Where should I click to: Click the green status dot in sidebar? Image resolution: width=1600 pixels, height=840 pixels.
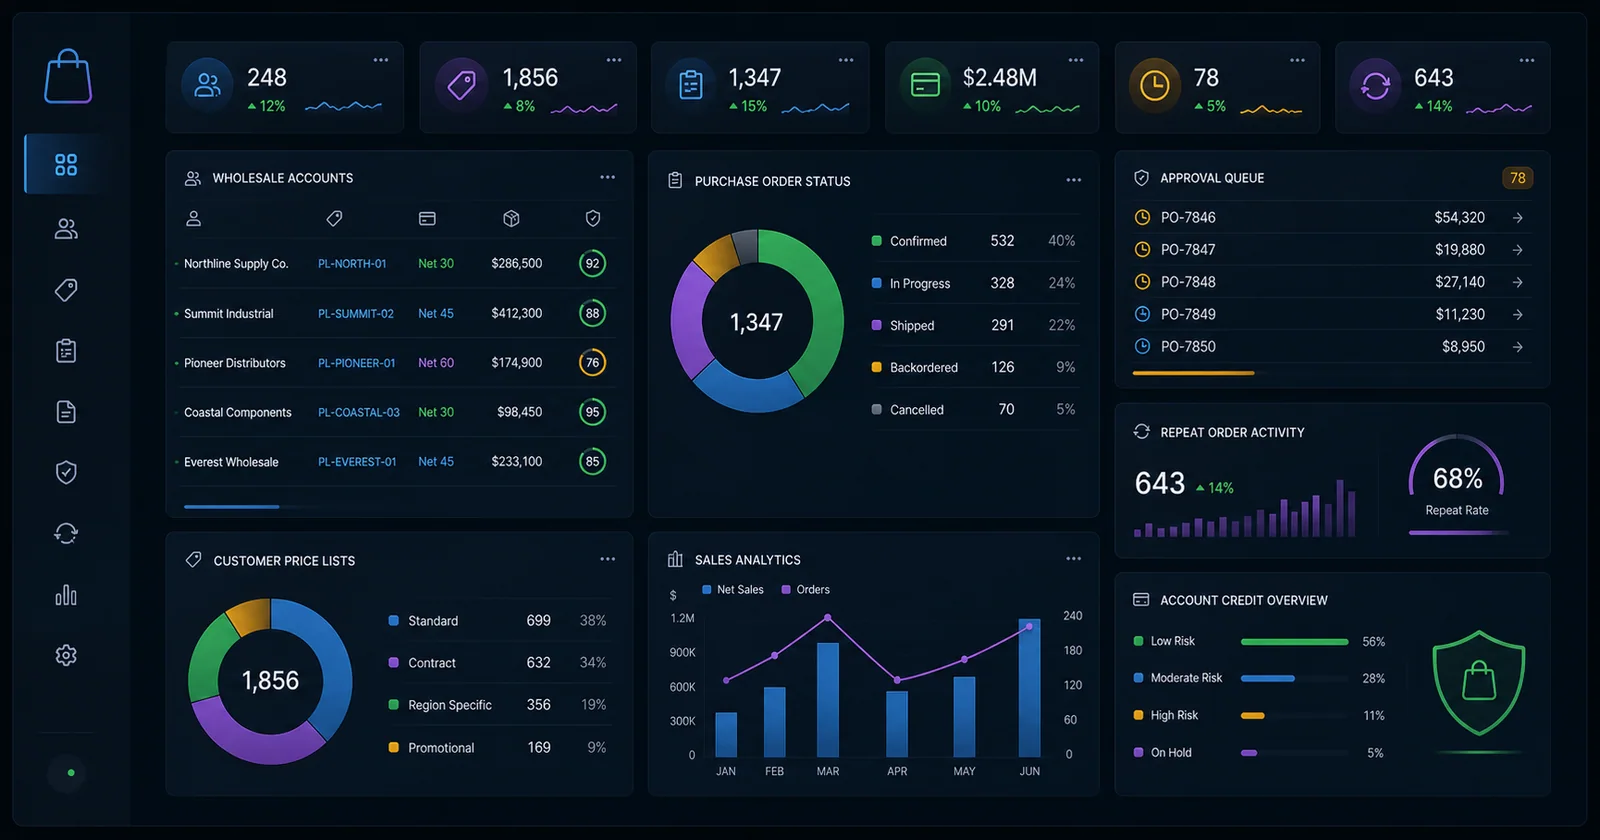[70, 773]
